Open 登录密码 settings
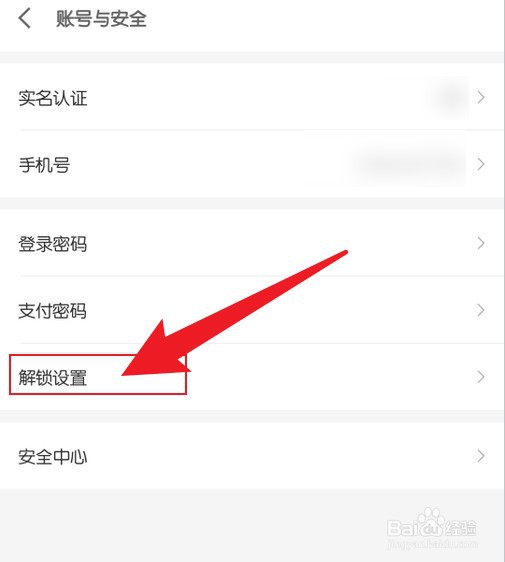 tap(252, 243)
